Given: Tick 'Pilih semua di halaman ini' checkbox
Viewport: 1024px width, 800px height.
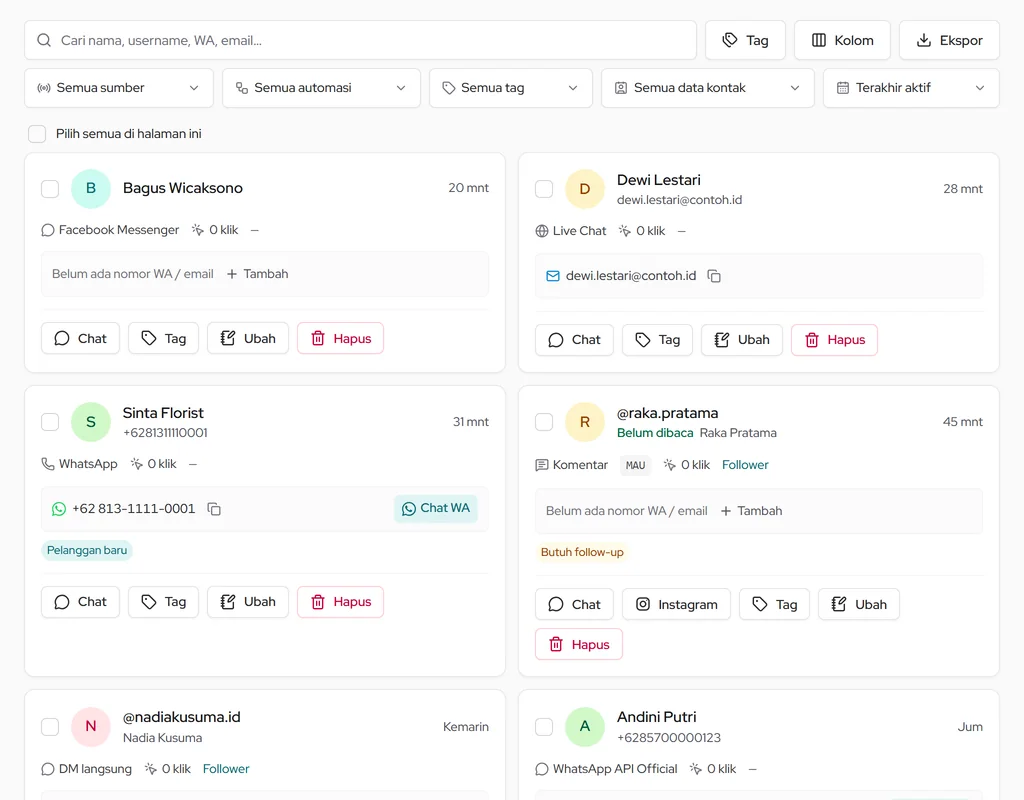Looking at the screenshot, I should click(37, 134).
